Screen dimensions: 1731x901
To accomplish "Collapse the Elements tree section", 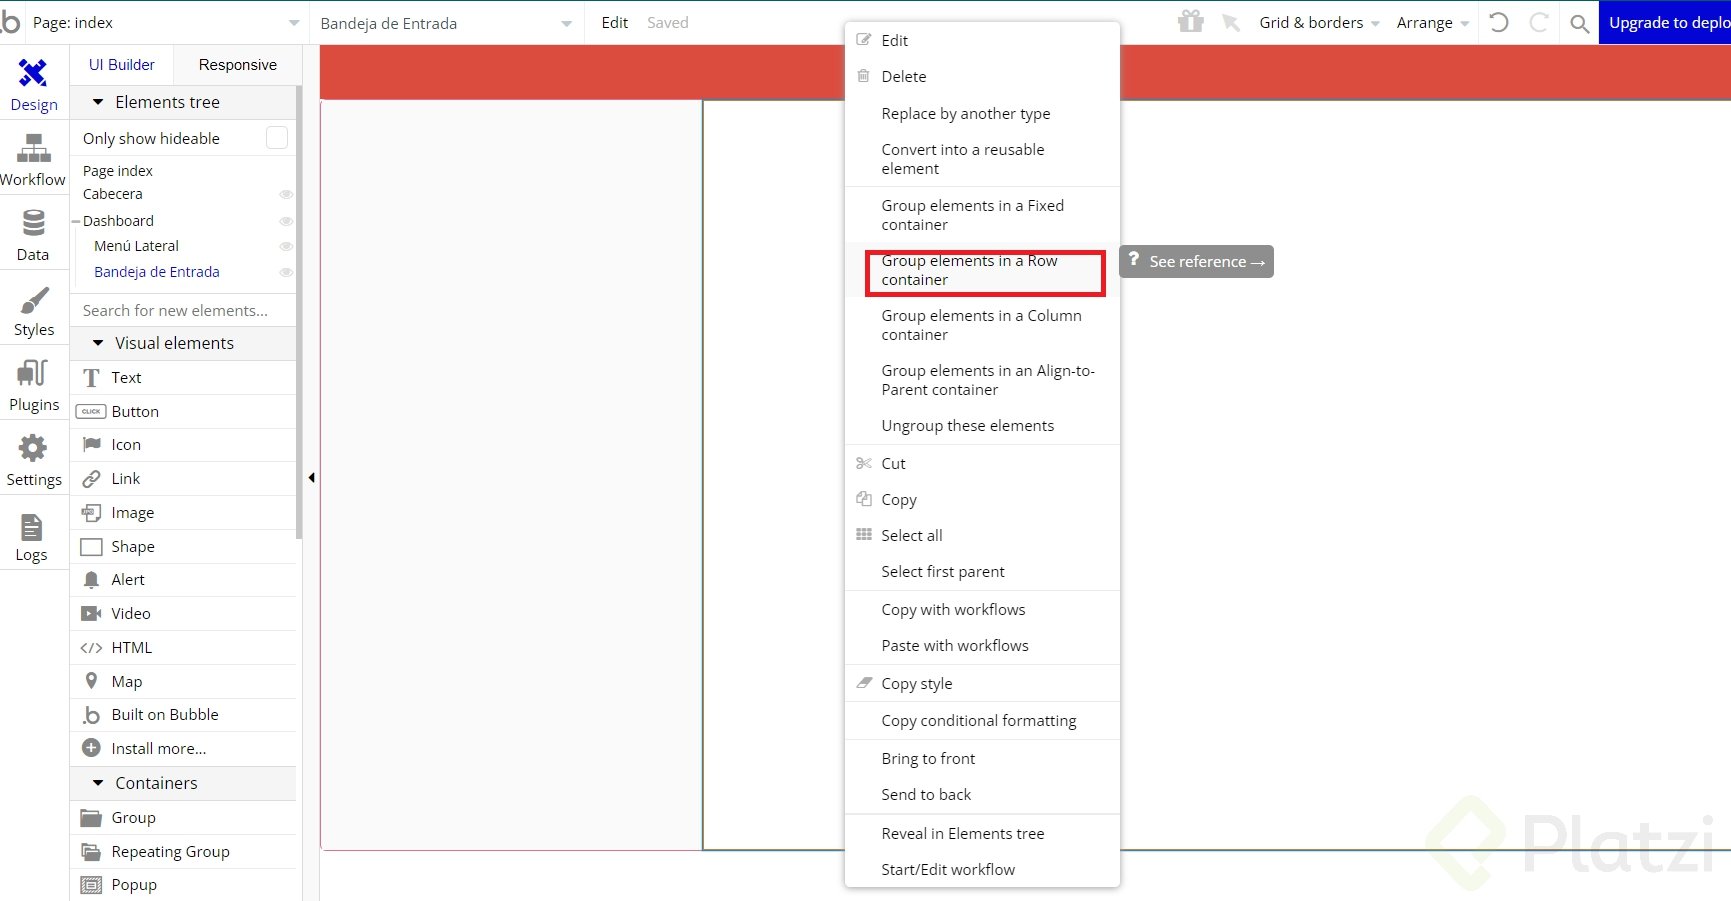I will click(x=98, y=102).
